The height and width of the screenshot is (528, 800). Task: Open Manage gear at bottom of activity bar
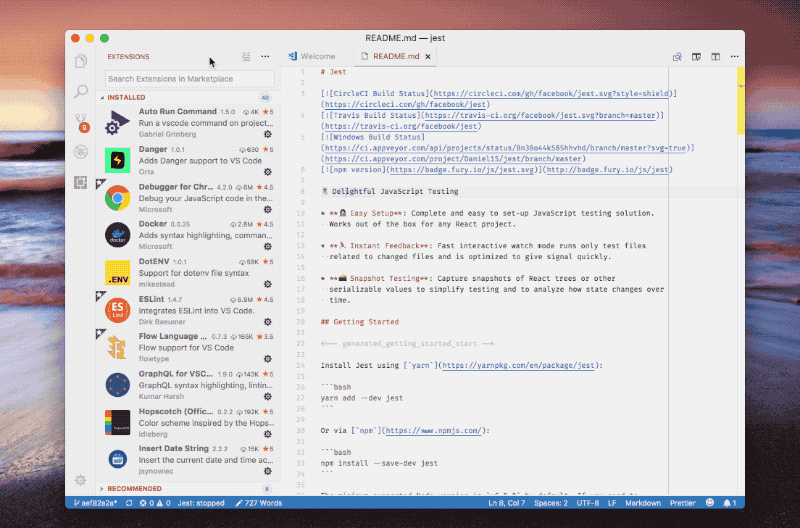click(x=80, y=480)
